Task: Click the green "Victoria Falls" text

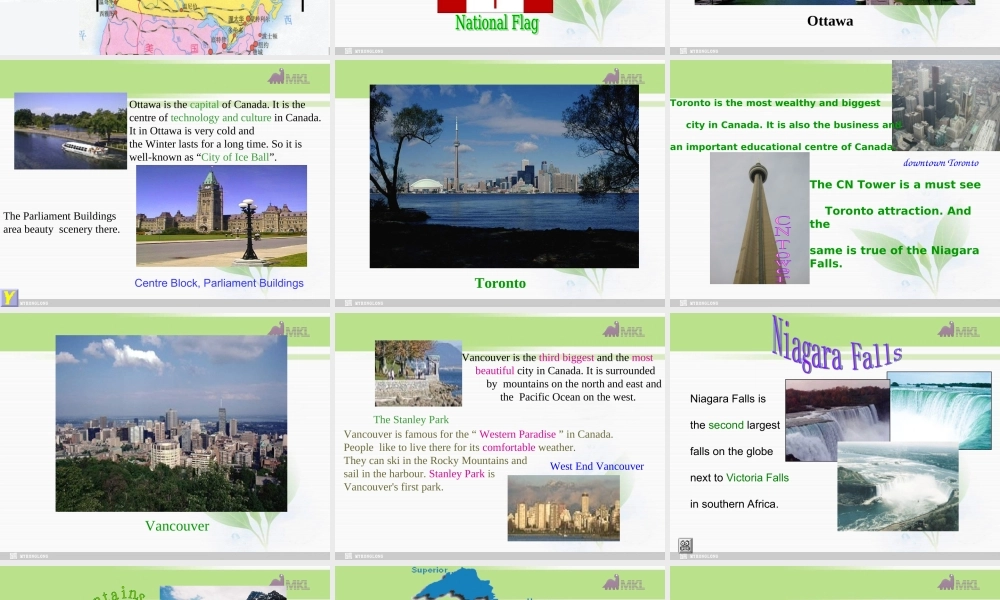Action: click(x=757, y=478)
